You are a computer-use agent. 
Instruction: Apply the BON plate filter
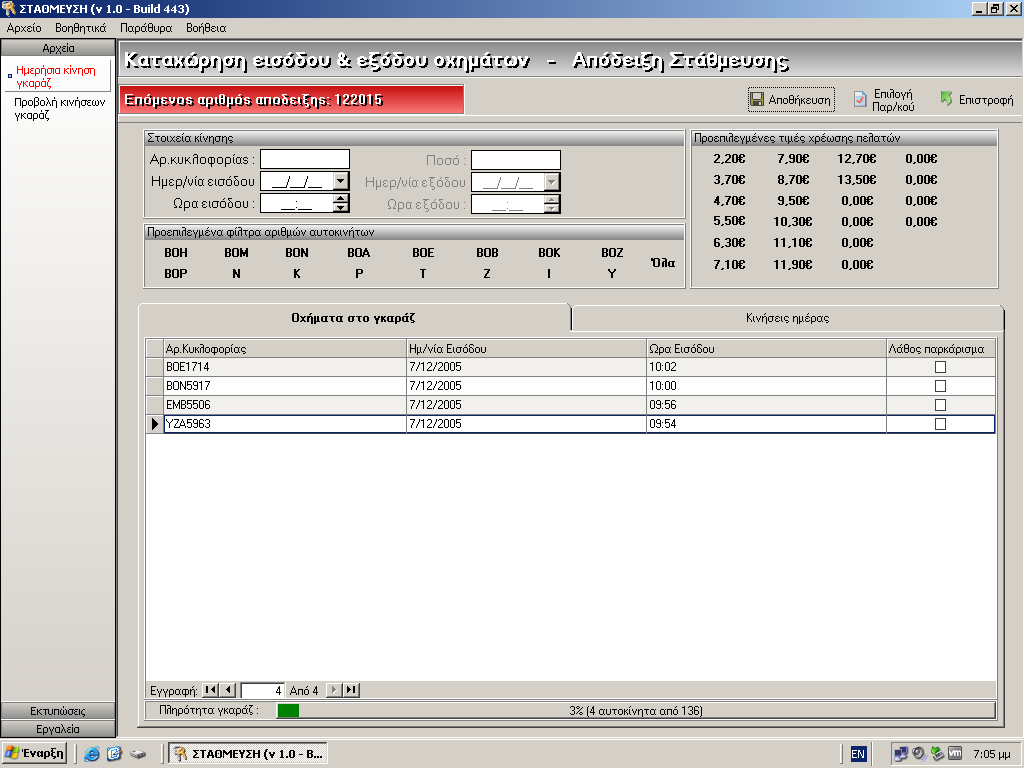pos(296,253)
